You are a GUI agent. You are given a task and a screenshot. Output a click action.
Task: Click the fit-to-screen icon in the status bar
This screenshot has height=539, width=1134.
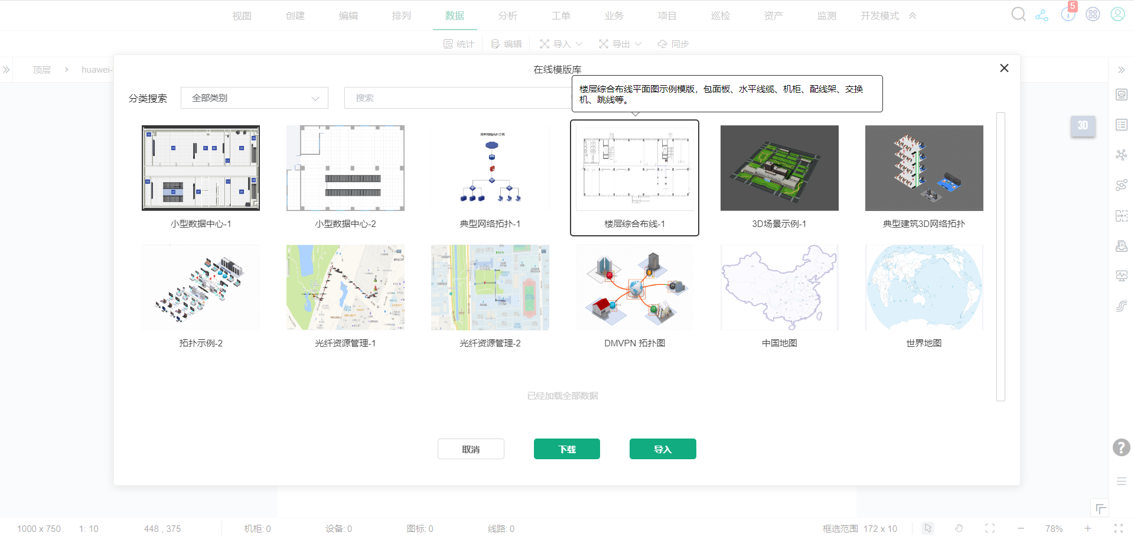(990, 528)
